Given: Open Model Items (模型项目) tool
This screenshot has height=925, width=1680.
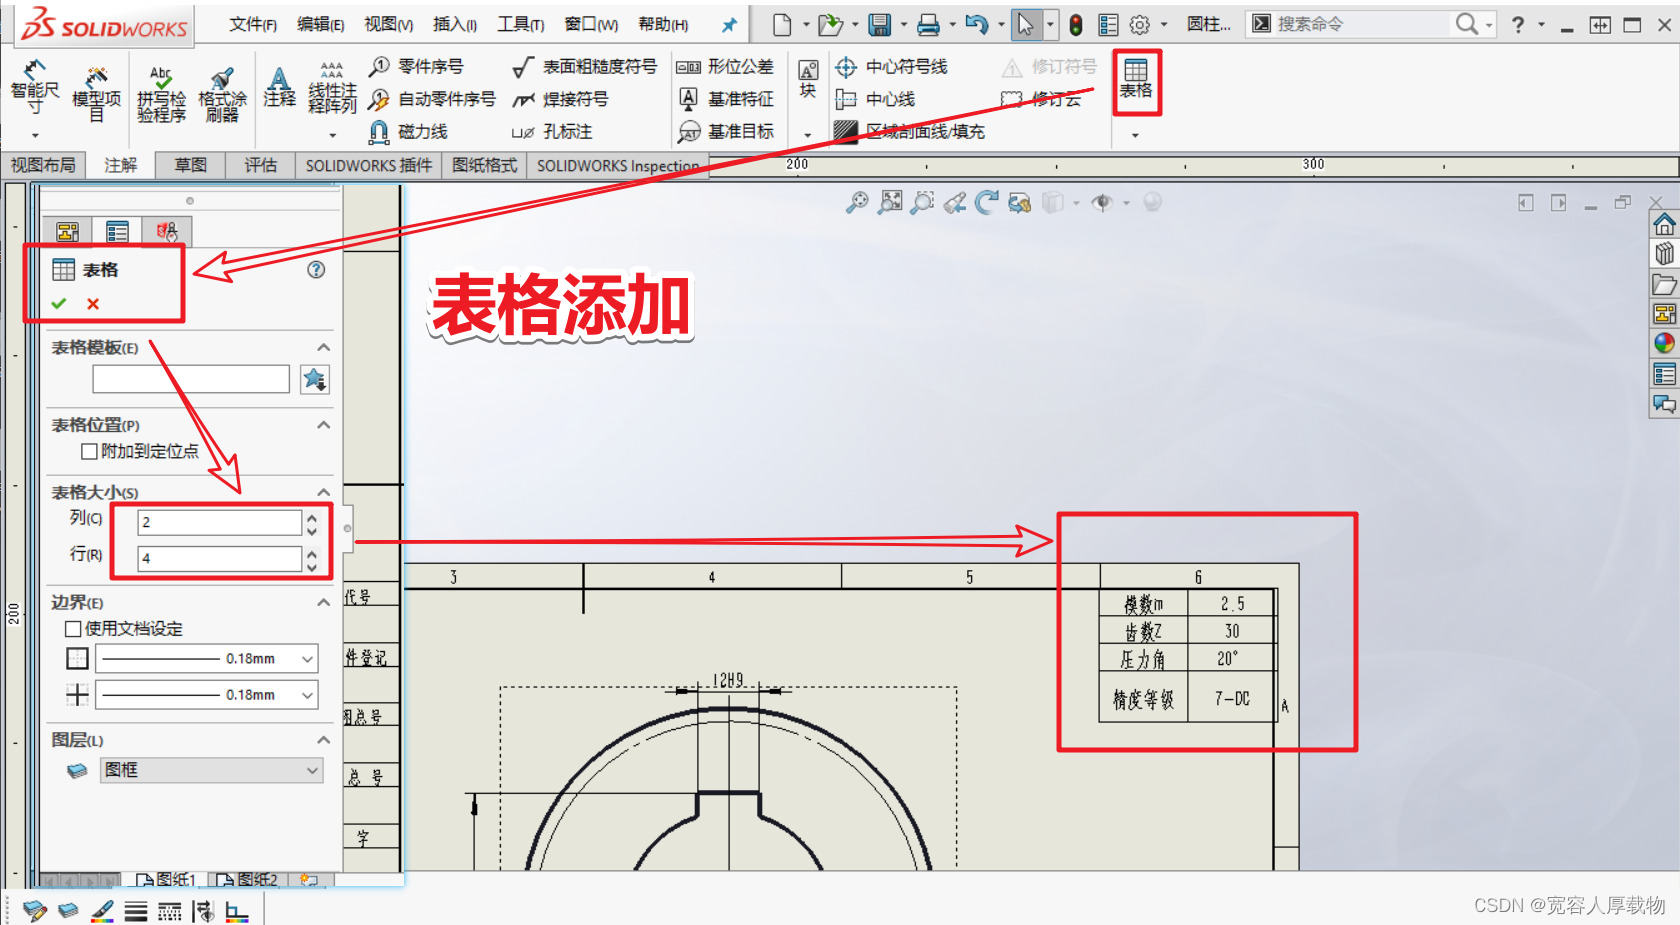Looking at the screenshot, I should pos(96,92).
